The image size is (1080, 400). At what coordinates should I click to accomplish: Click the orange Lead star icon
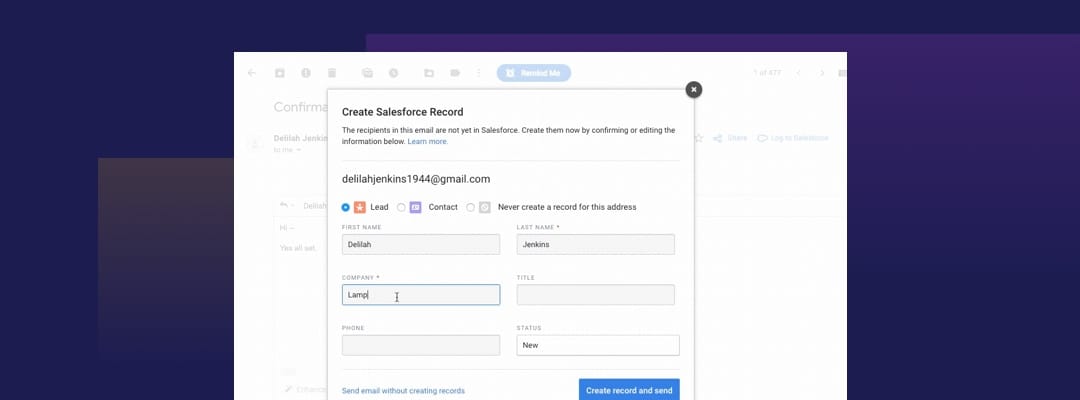click(x=360, y=207)
